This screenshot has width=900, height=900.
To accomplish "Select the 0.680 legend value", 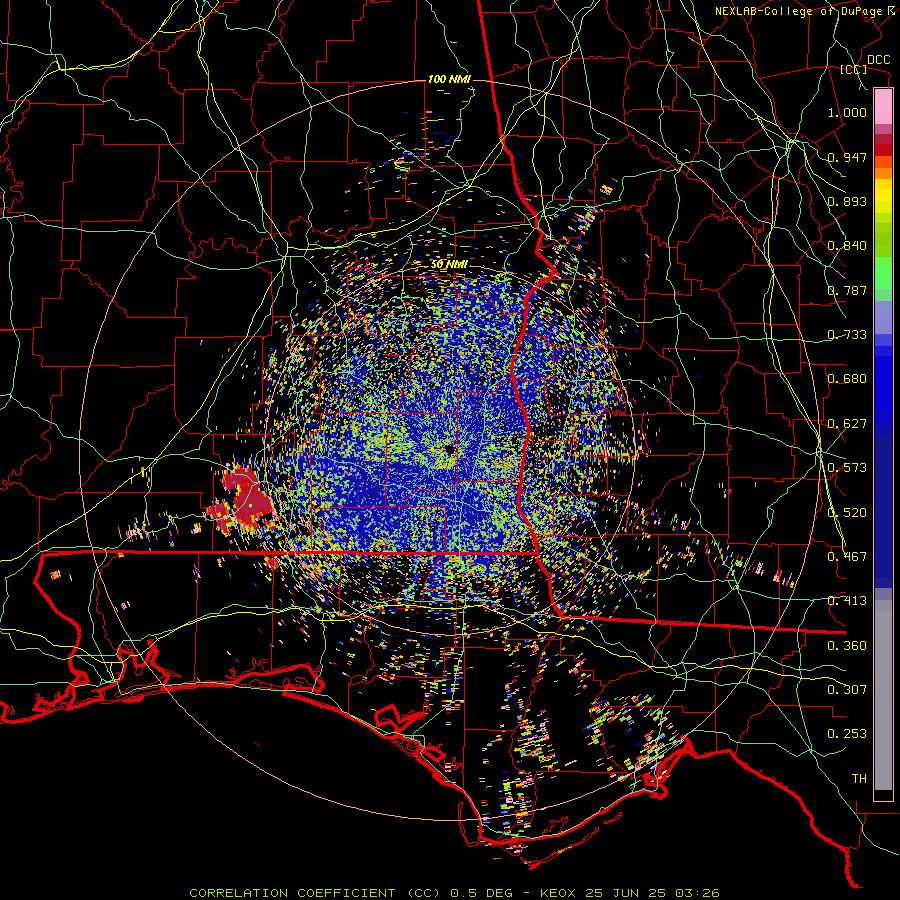I will coord(847,379).
